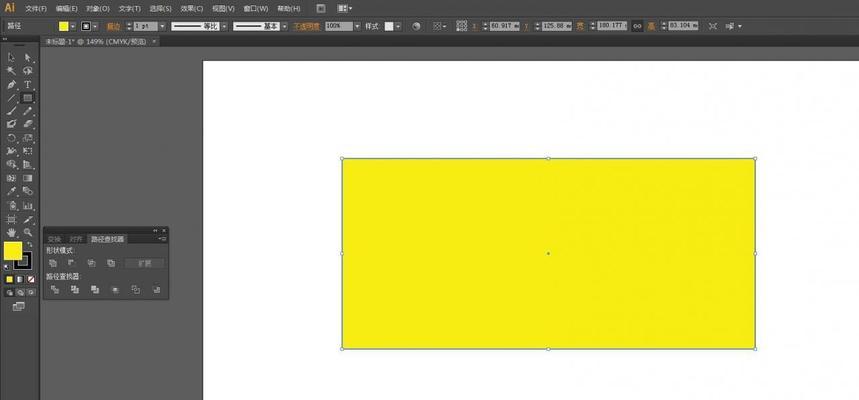The height and width of the screenshot is (400, 859).
Task: Open 效果(C) menu
Action: coord(192,9)
